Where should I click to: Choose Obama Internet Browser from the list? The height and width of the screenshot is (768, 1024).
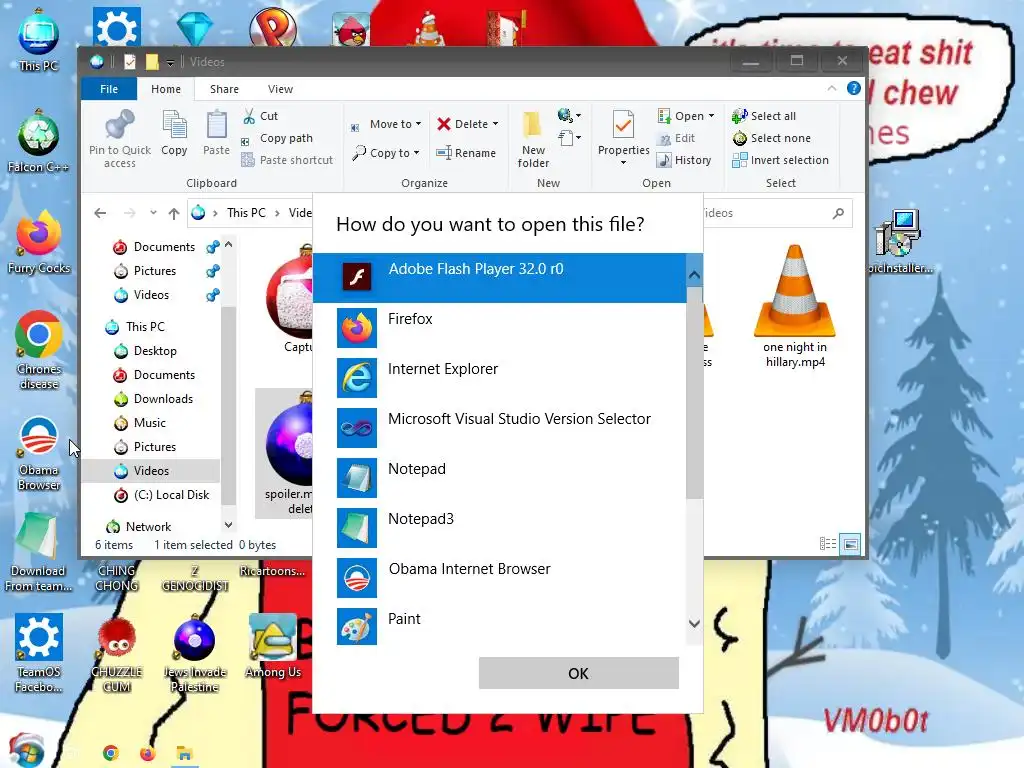tap(500, 577)
